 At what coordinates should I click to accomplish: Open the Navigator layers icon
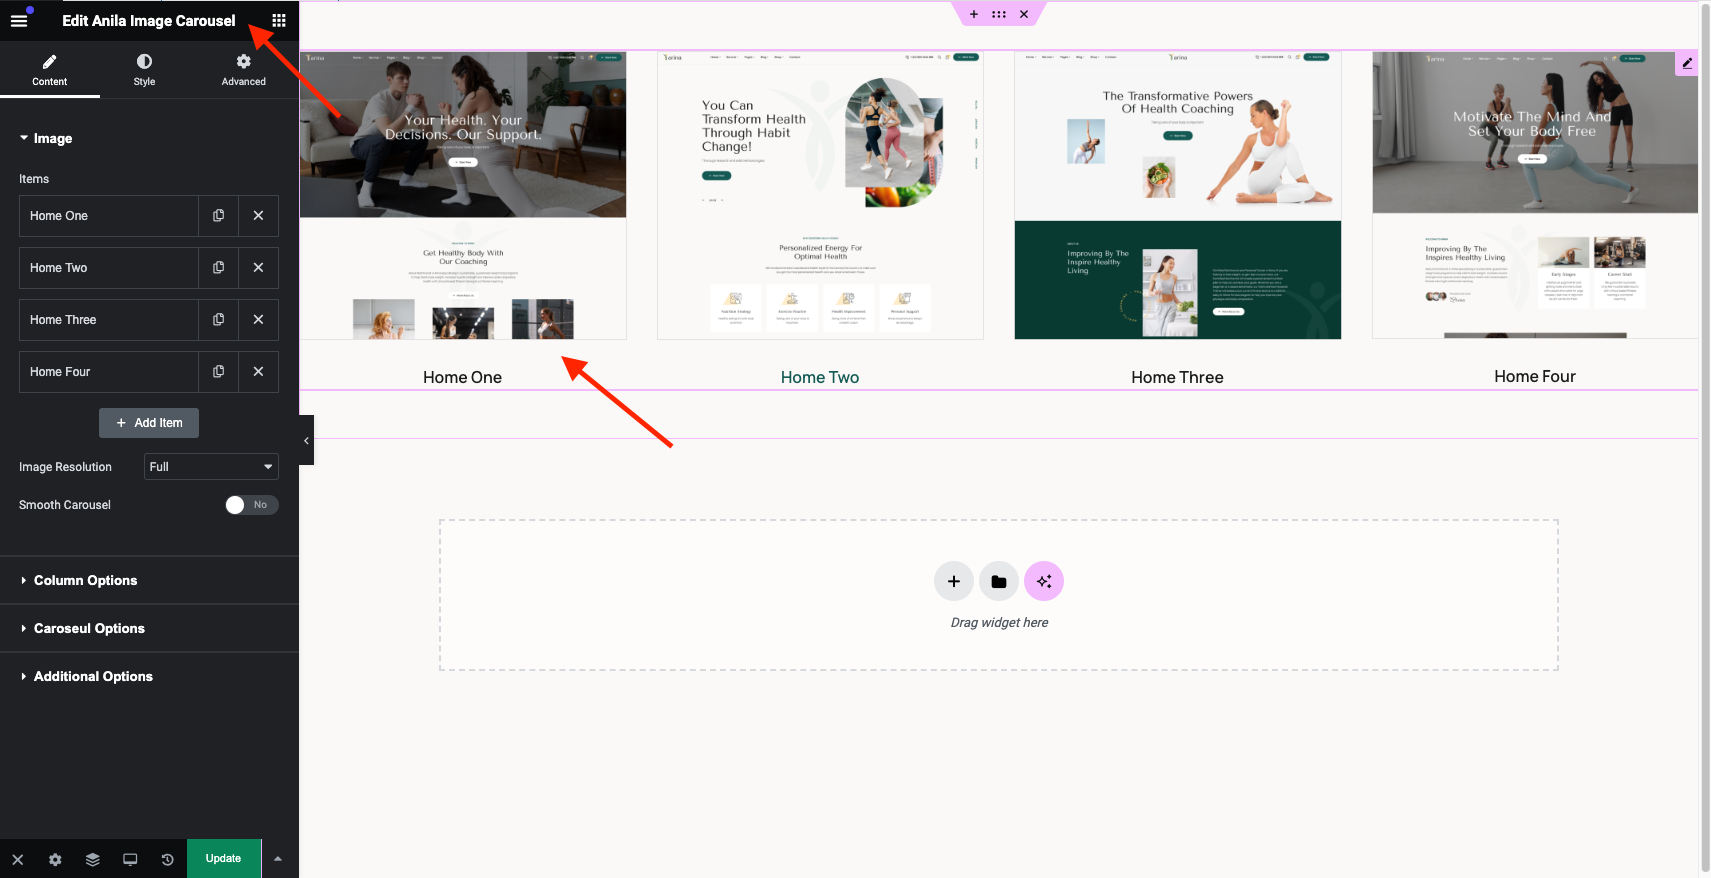pyautogui.click(x=93, y=859)
